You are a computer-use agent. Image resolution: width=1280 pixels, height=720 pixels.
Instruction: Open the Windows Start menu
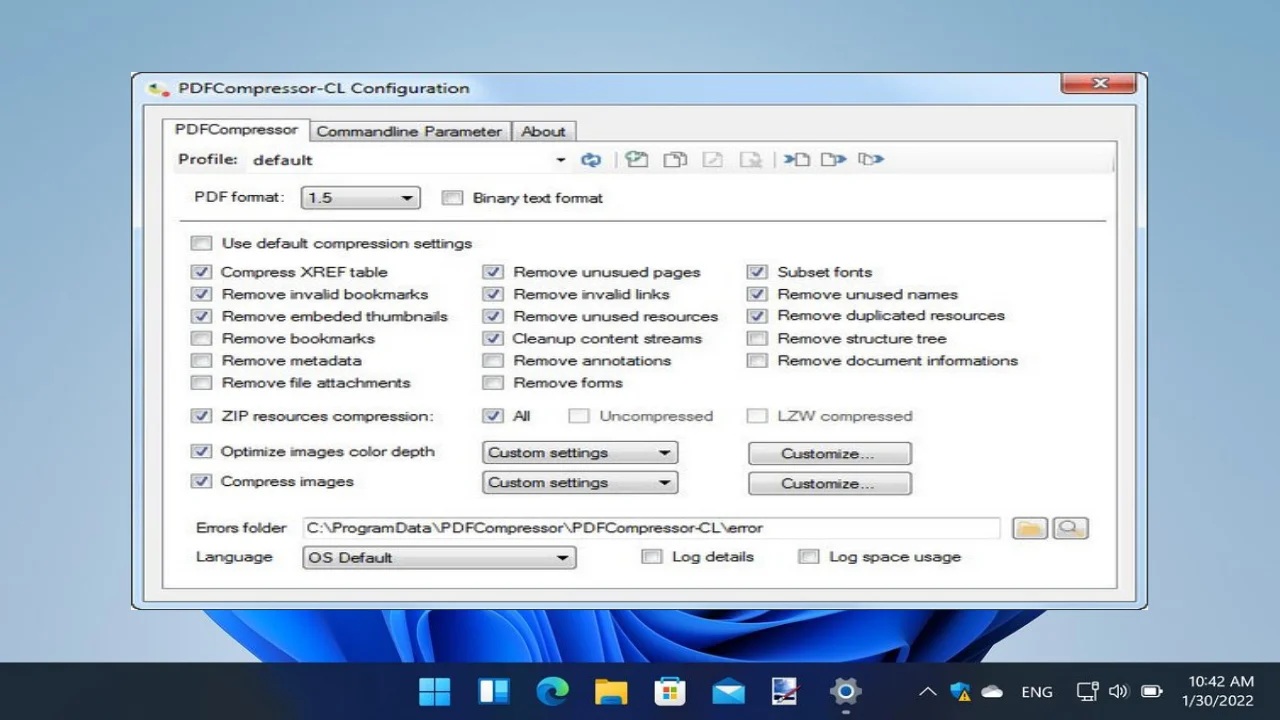tap(434, 691)
